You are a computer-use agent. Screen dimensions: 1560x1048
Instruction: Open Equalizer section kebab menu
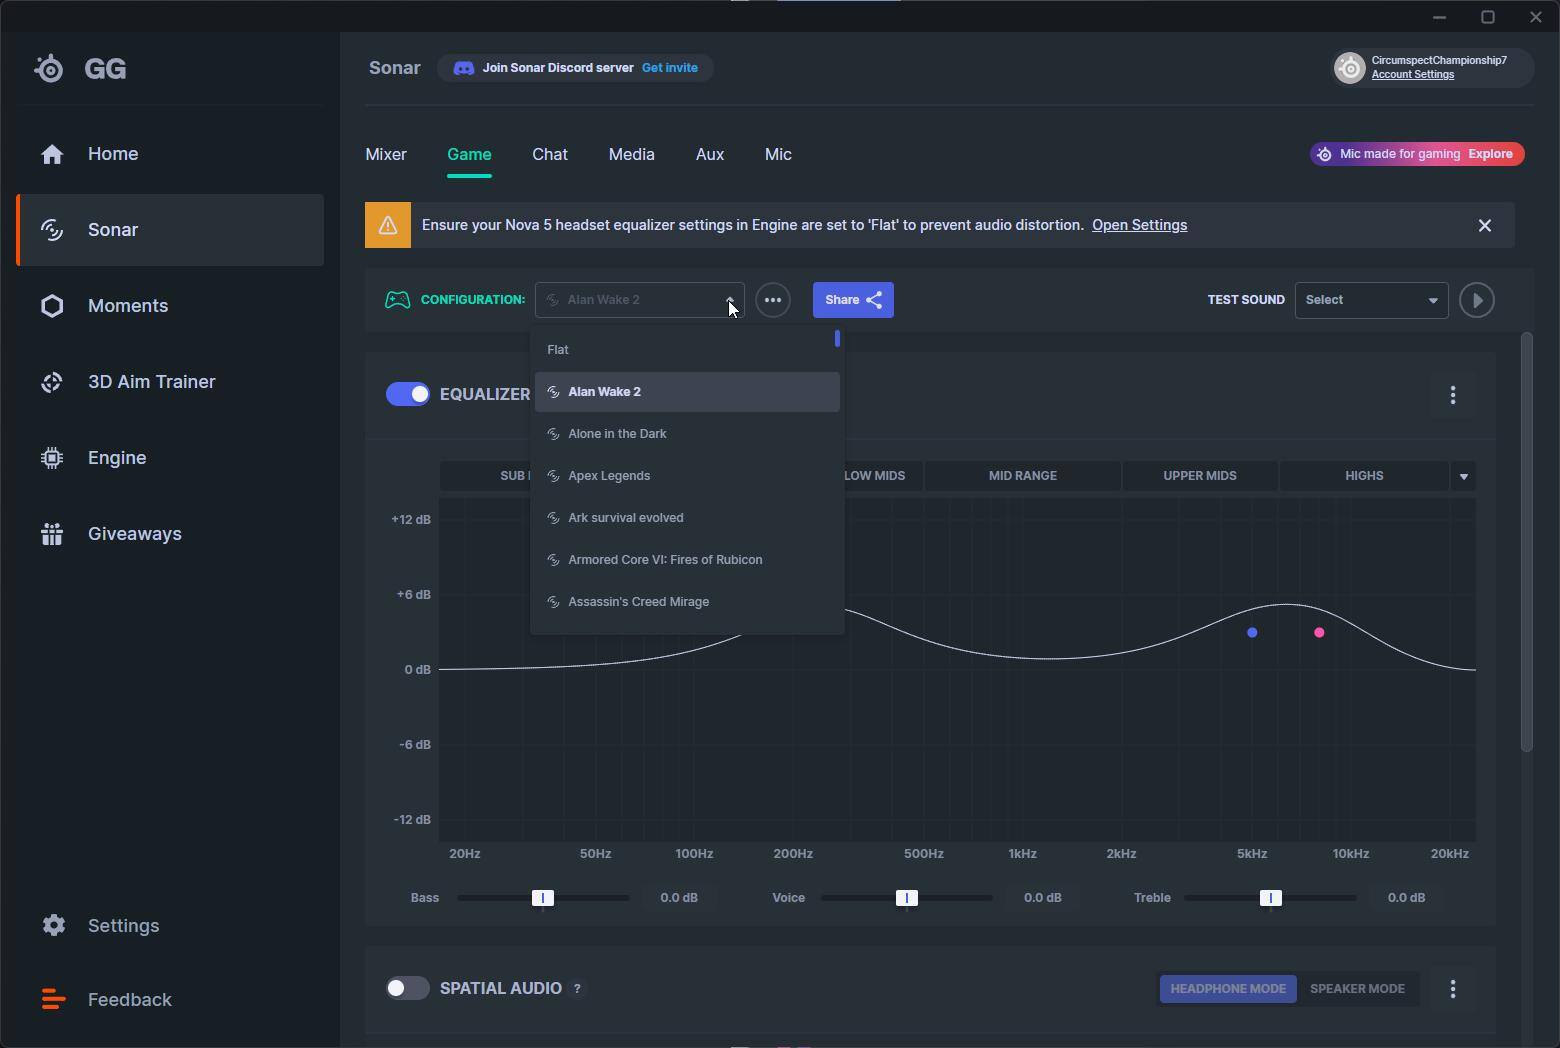(x=1453, y=395)
